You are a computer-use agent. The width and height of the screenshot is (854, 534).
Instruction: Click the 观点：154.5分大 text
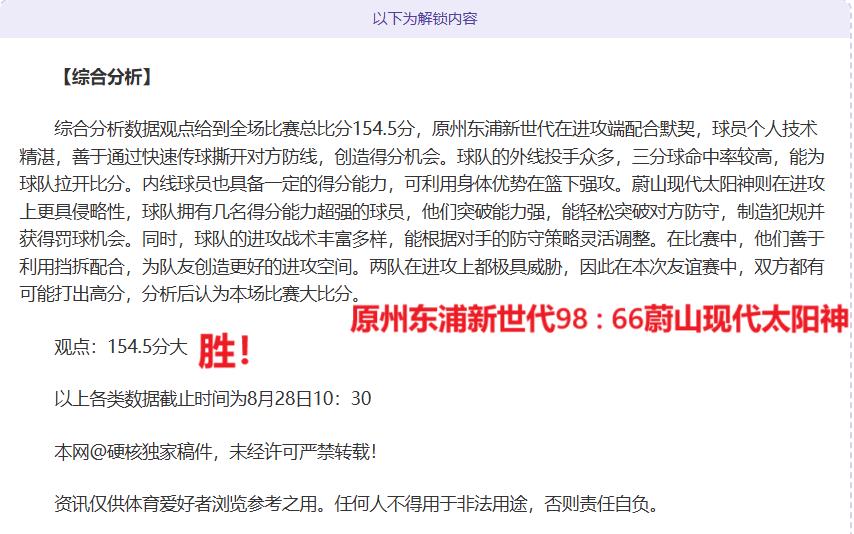click(x=120, y=347)
